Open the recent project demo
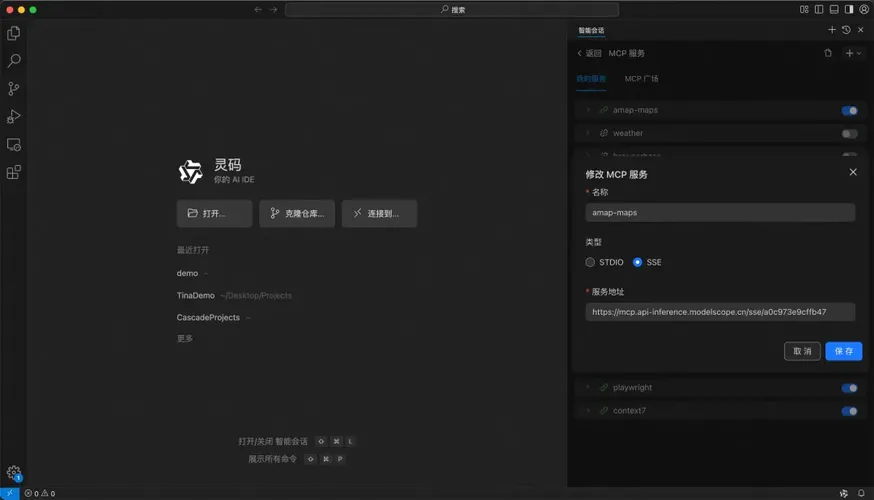 click(187, 273)
